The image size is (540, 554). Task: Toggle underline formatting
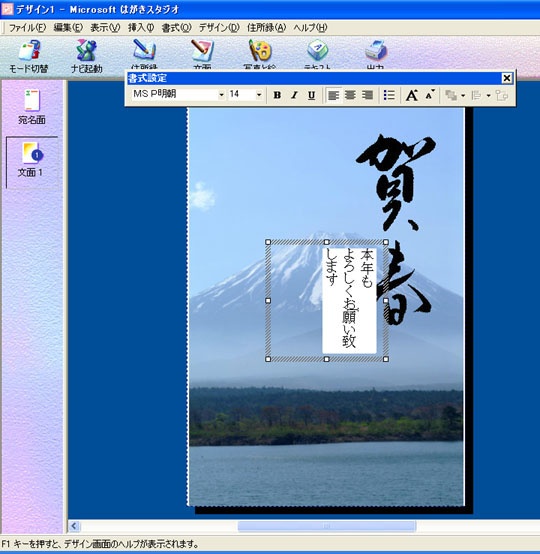(x=311, y=95)
